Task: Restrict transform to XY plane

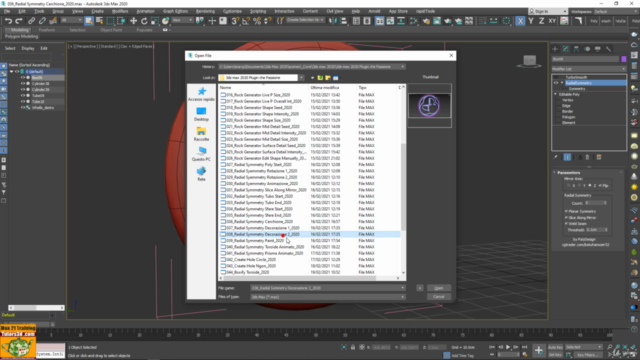Action: 552,21
